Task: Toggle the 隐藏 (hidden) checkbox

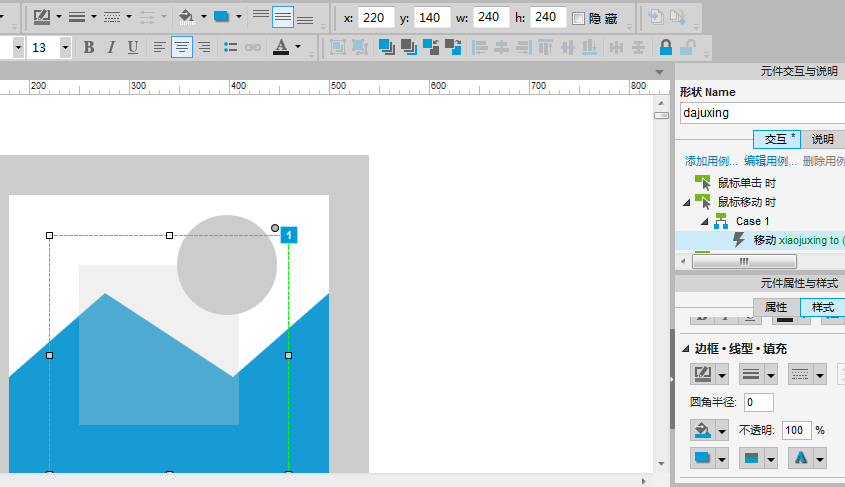Action: click(x=578, y=18)
